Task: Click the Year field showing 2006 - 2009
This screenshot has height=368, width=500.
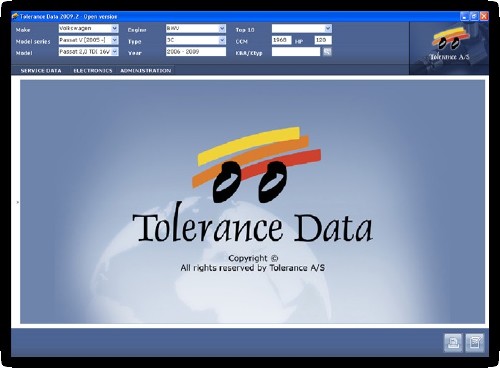Action: click(x=196, y=52)
